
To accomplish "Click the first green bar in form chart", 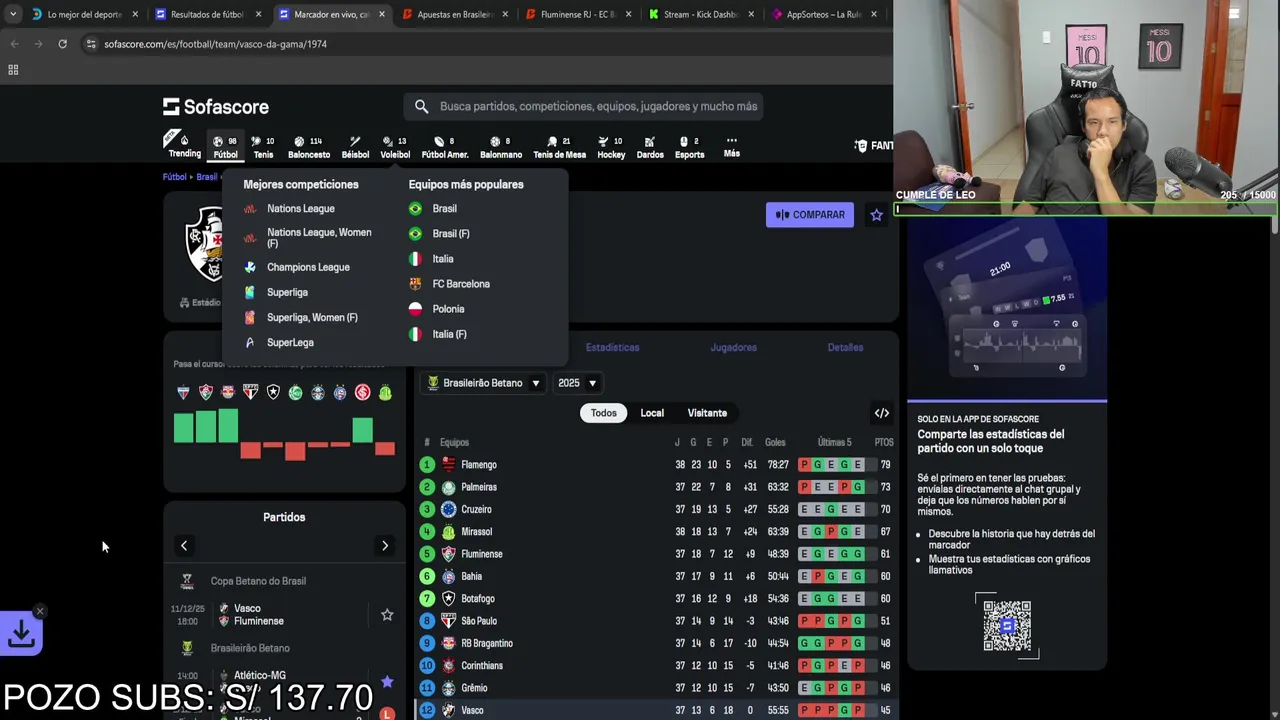I will [x=183, y=430].
